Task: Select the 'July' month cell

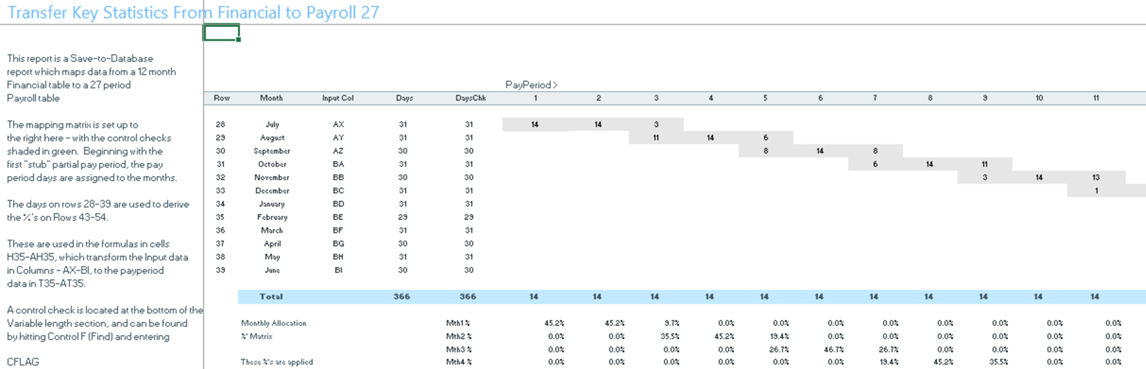Action: tap(270, 125)
